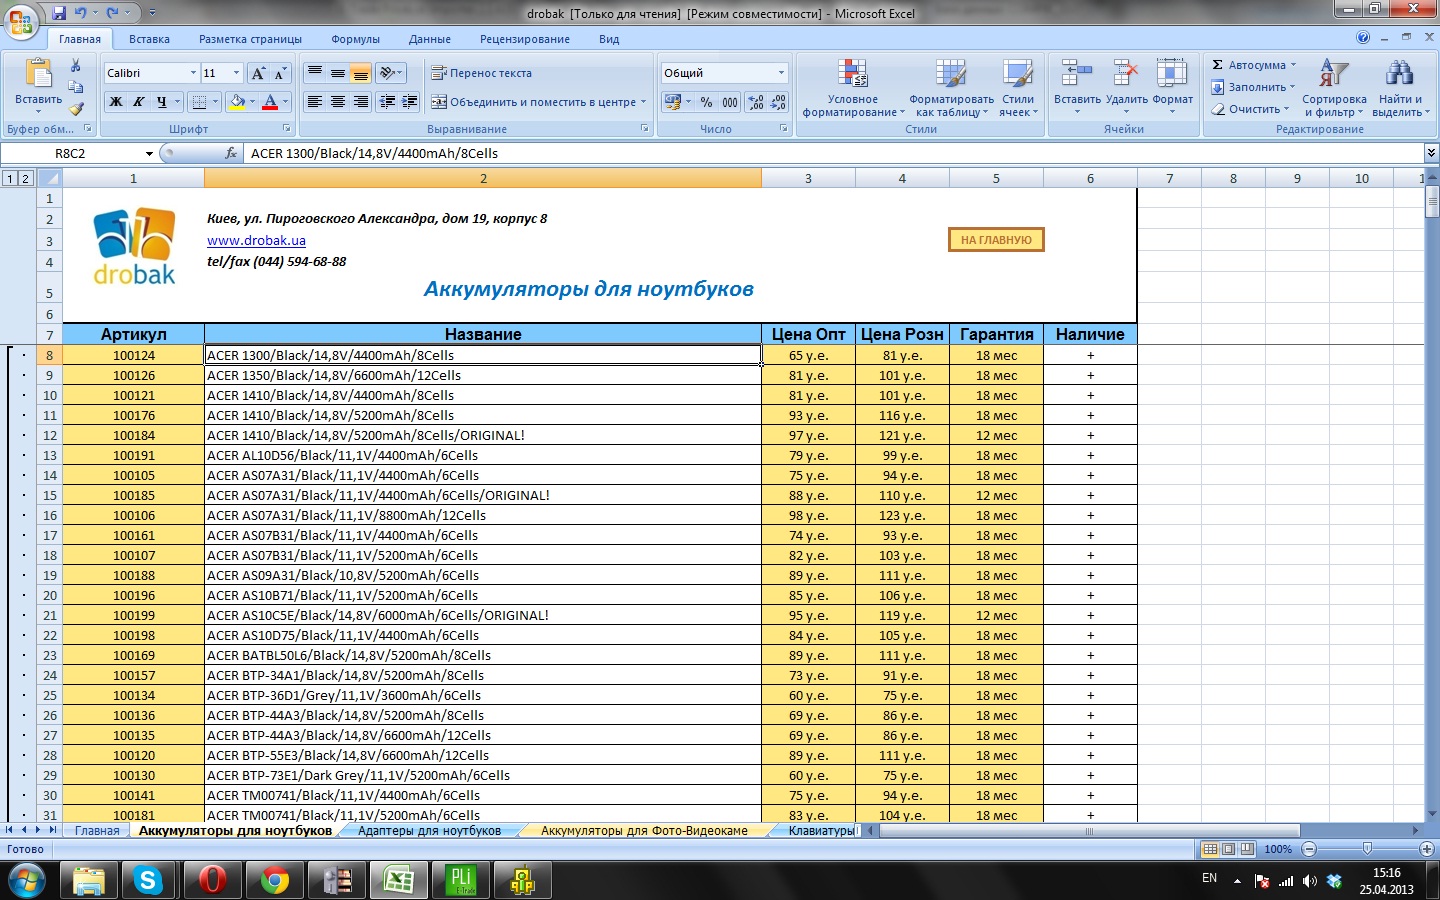Switch to sheet Адаптеры для ноутбуков
This screenshot has width=1440, height=900.
(430, 831)
